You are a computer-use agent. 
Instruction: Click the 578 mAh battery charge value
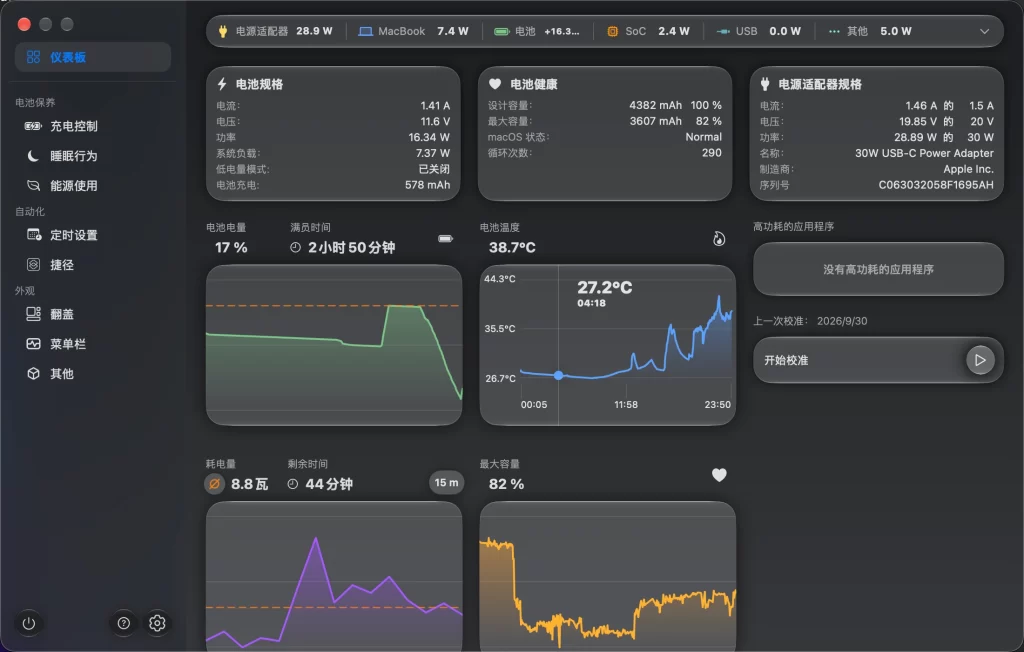(427, 185)
